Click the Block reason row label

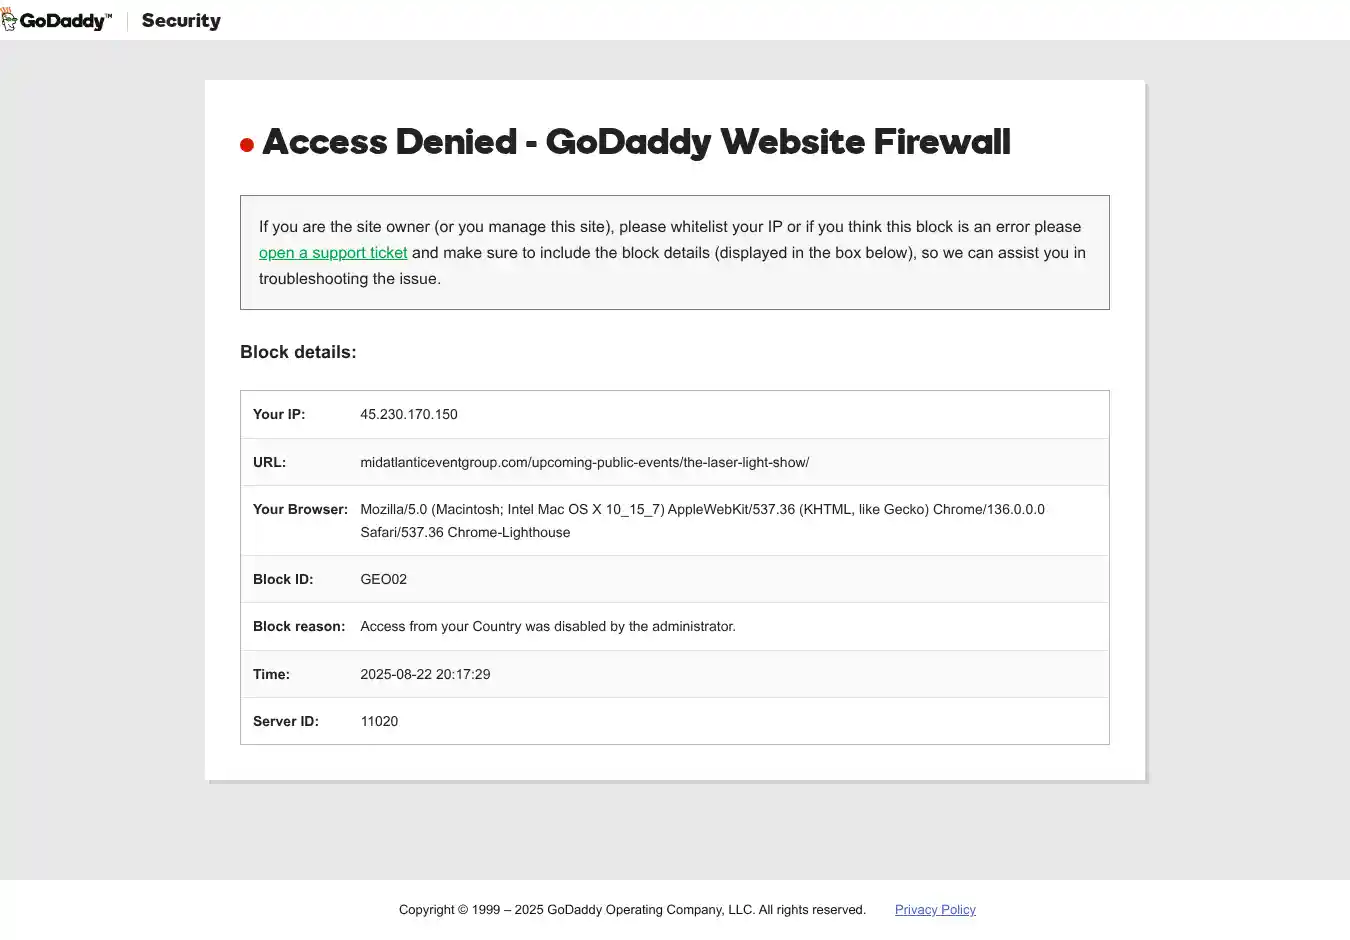point(299,626)
